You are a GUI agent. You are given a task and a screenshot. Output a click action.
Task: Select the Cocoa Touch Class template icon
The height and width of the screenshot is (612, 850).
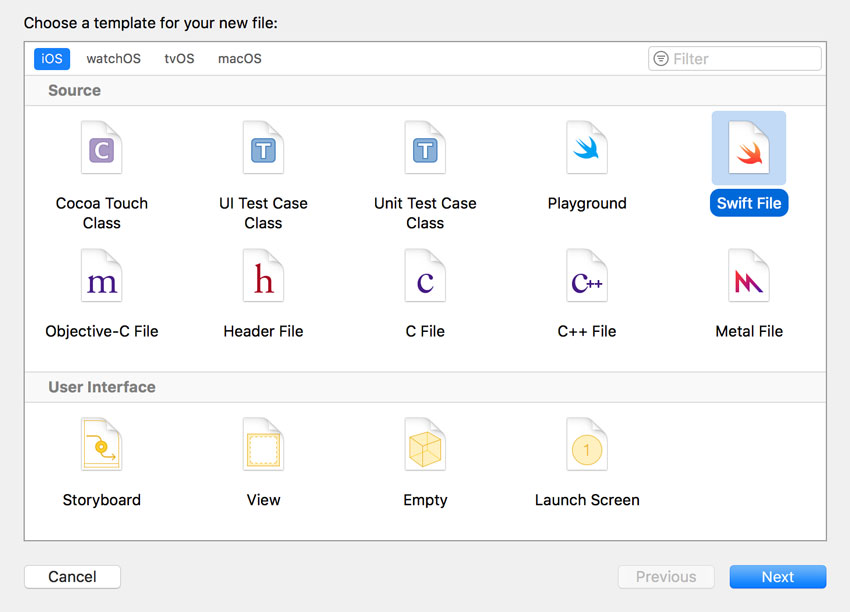(101, 147)
